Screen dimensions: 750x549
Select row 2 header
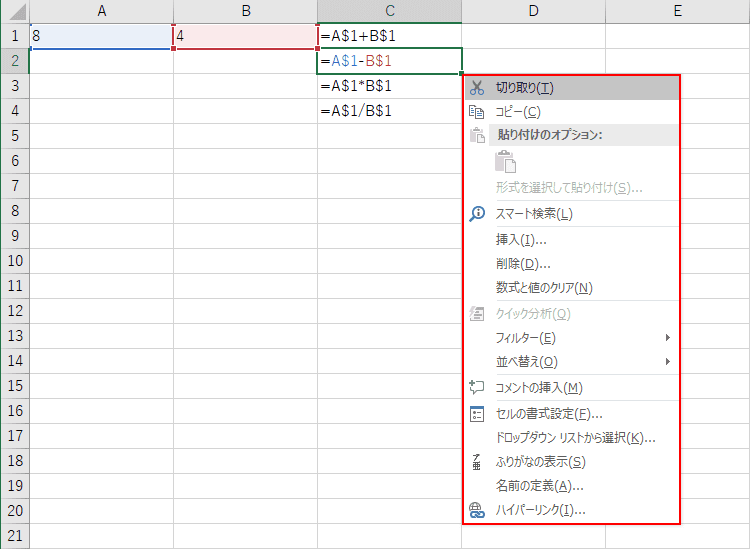(15, 61)
